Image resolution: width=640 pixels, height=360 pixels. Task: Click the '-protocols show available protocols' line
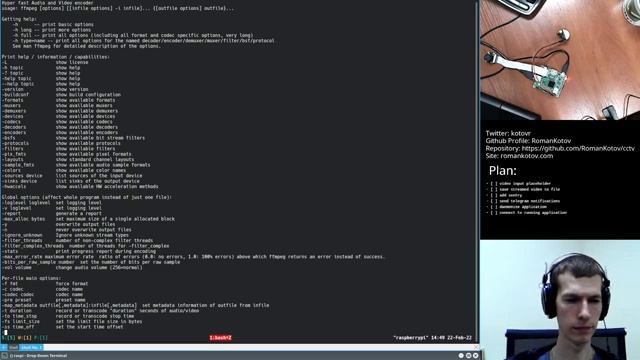click(x=61, y=143)
